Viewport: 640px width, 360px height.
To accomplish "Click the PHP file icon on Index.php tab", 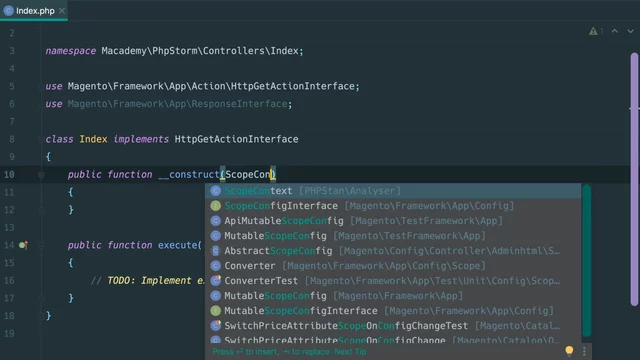I will (x=8, y=11).
